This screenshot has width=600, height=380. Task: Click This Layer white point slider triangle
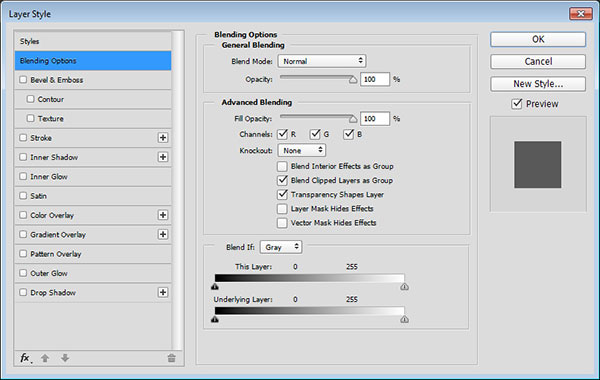coord(404,286)
